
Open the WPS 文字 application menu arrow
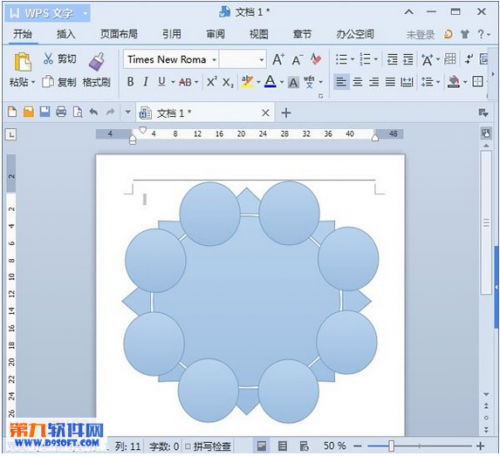(85, 13)
